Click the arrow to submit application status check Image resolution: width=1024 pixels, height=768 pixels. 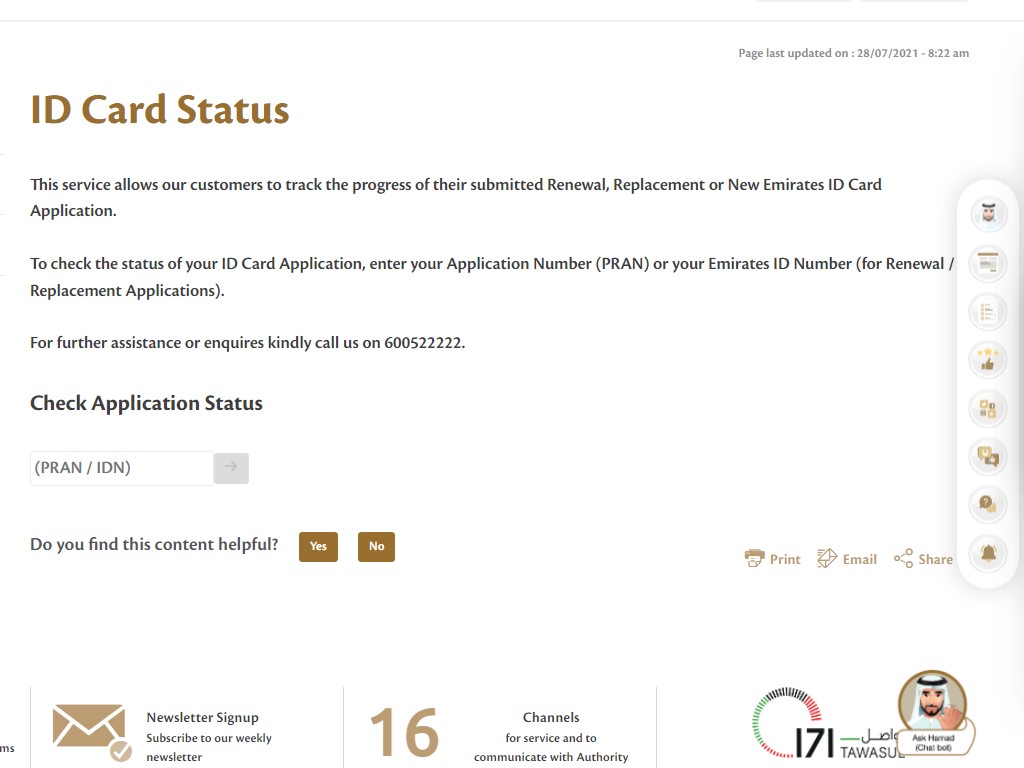coord(231,468)
